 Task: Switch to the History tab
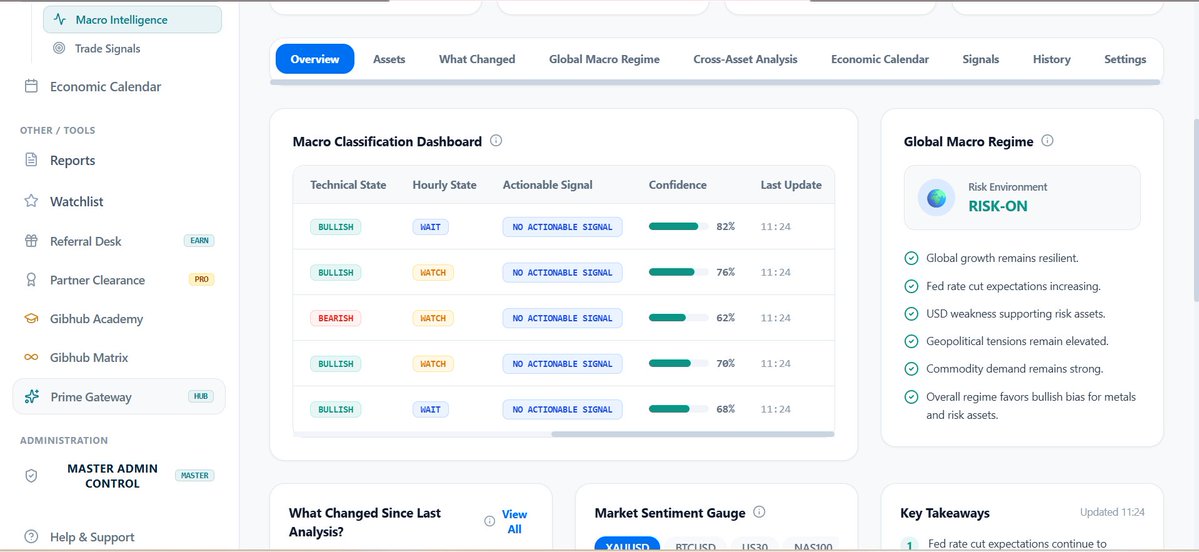pos(1051,59)
